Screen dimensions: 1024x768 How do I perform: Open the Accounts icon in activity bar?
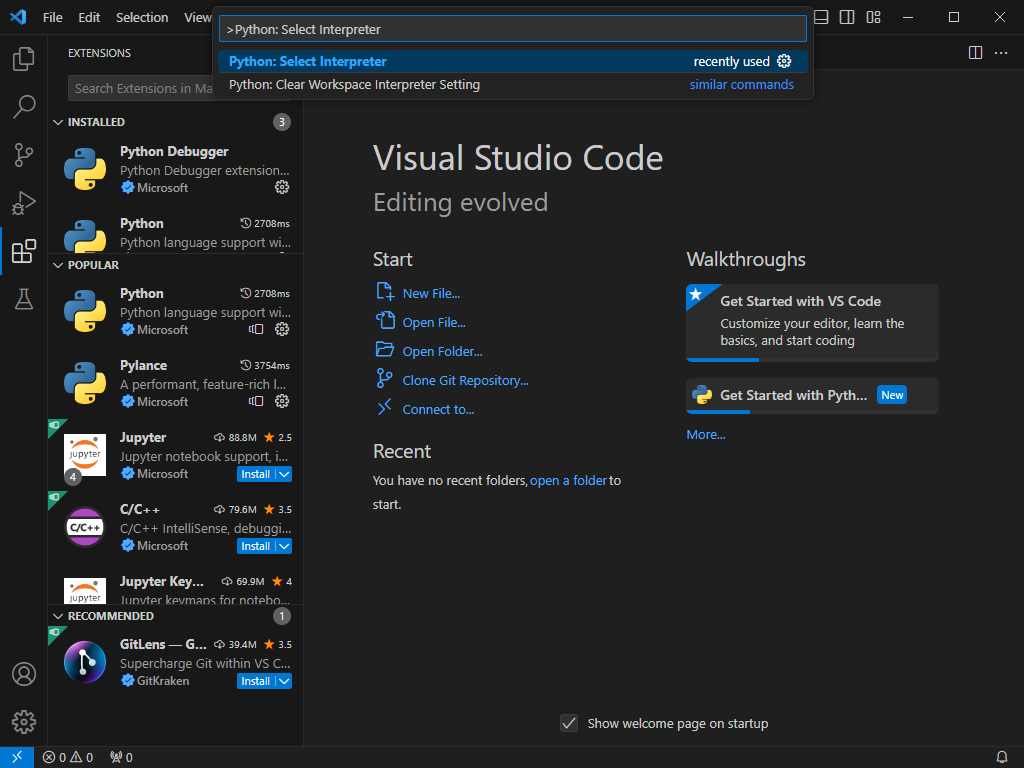(x=24, y=674)
